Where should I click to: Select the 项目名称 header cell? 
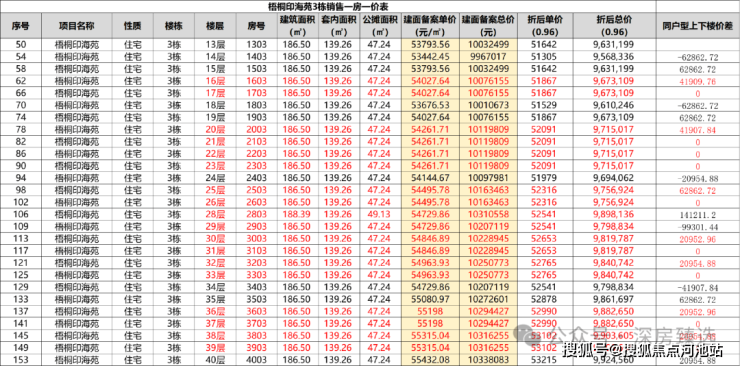point(77,26)
